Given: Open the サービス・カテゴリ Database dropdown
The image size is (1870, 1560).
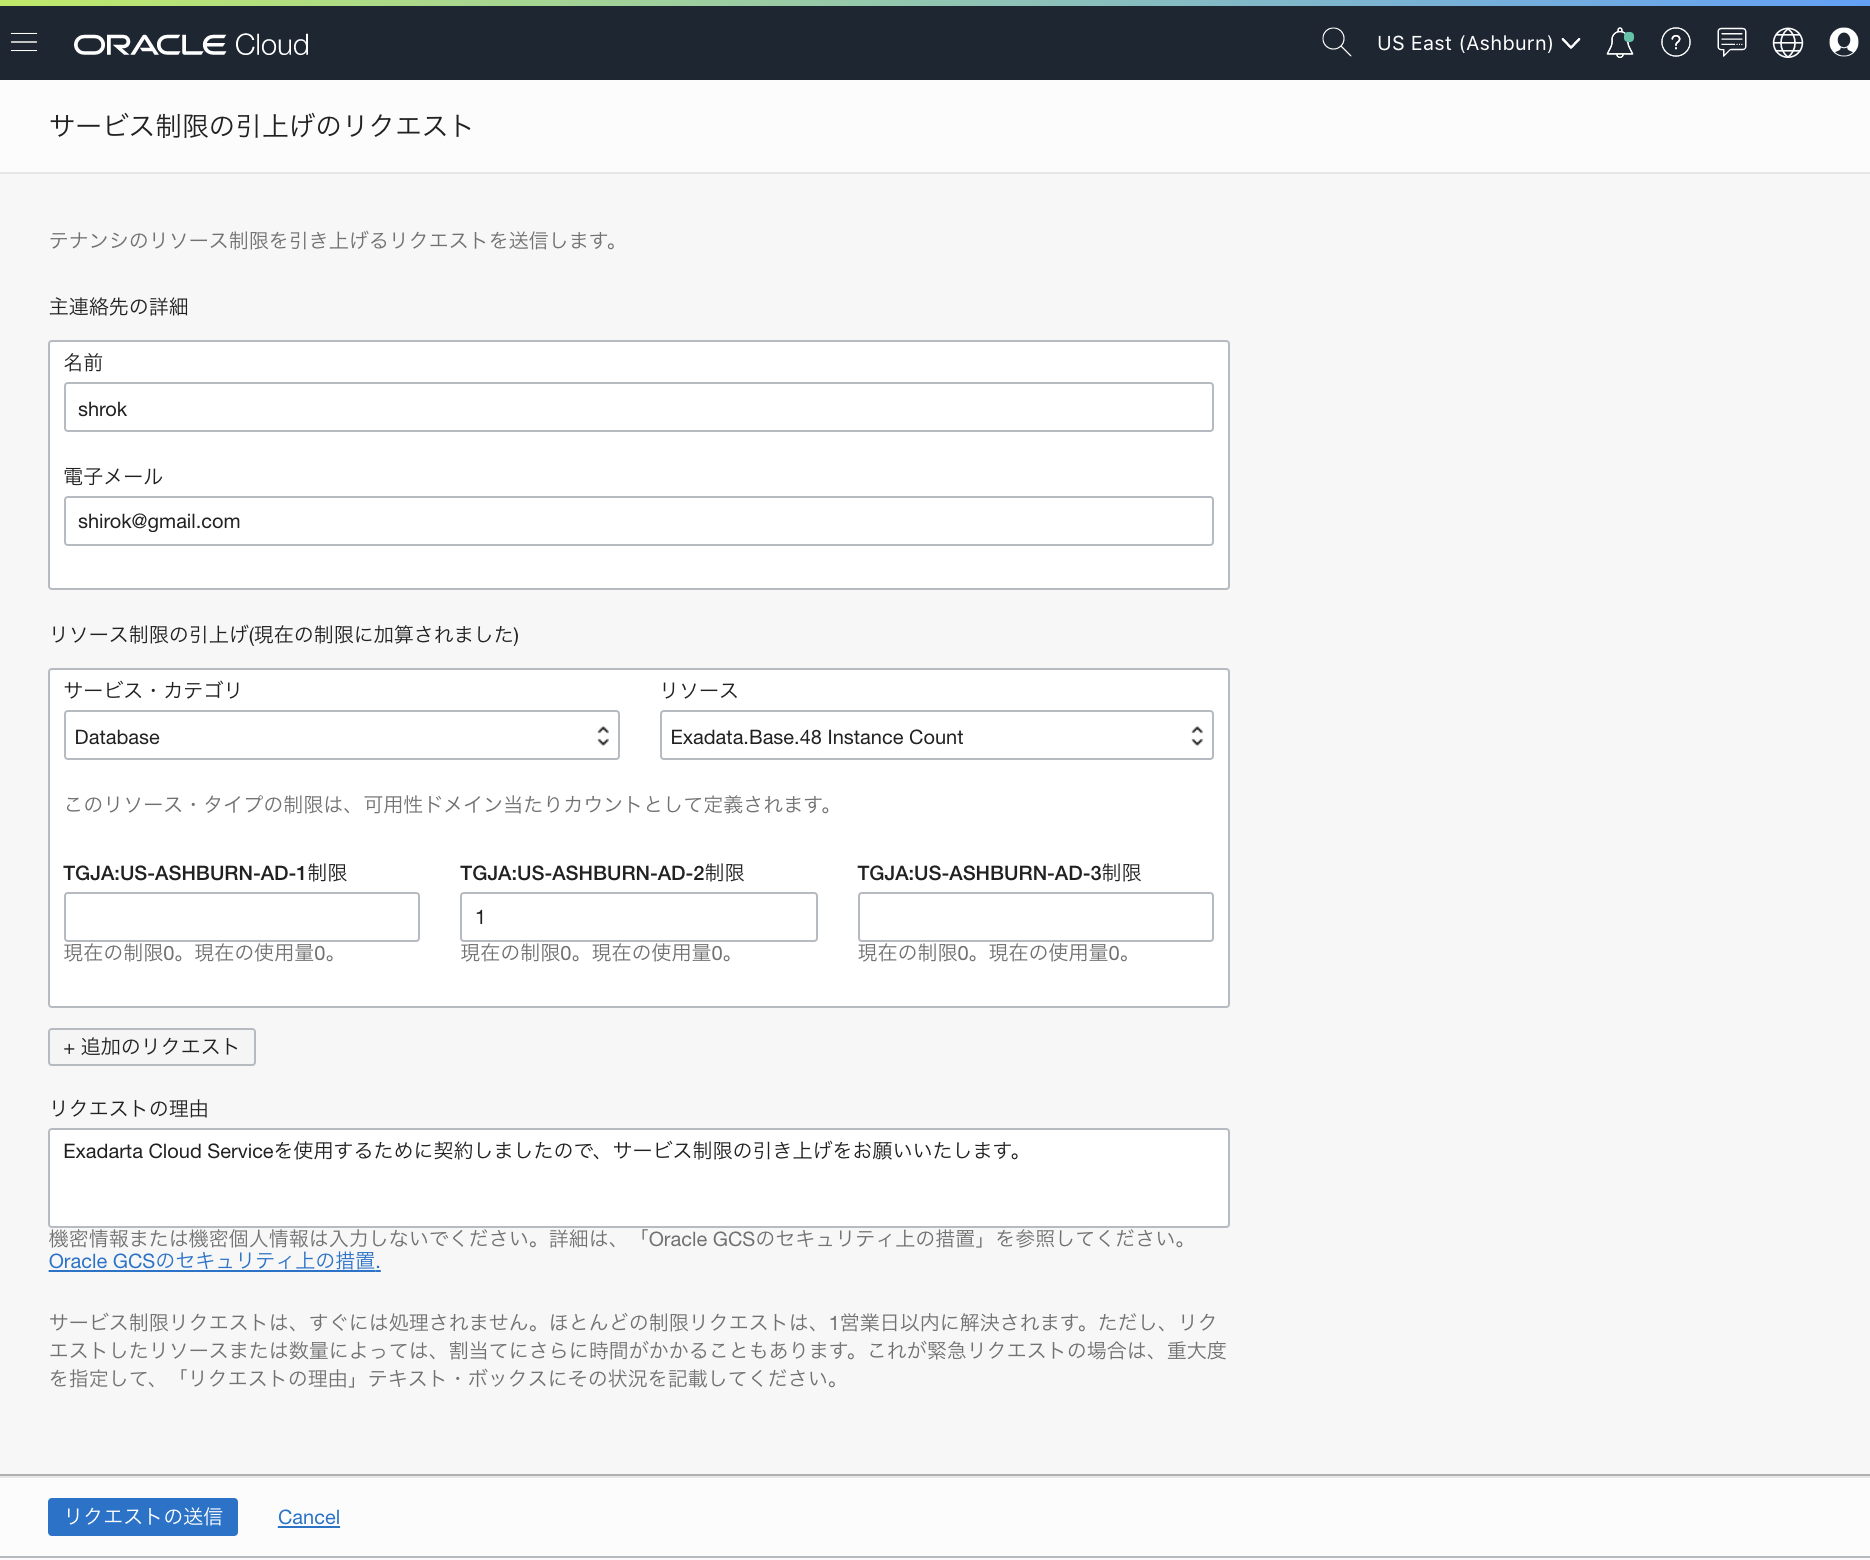Looking at the screenshot, I should coord(342,736).
